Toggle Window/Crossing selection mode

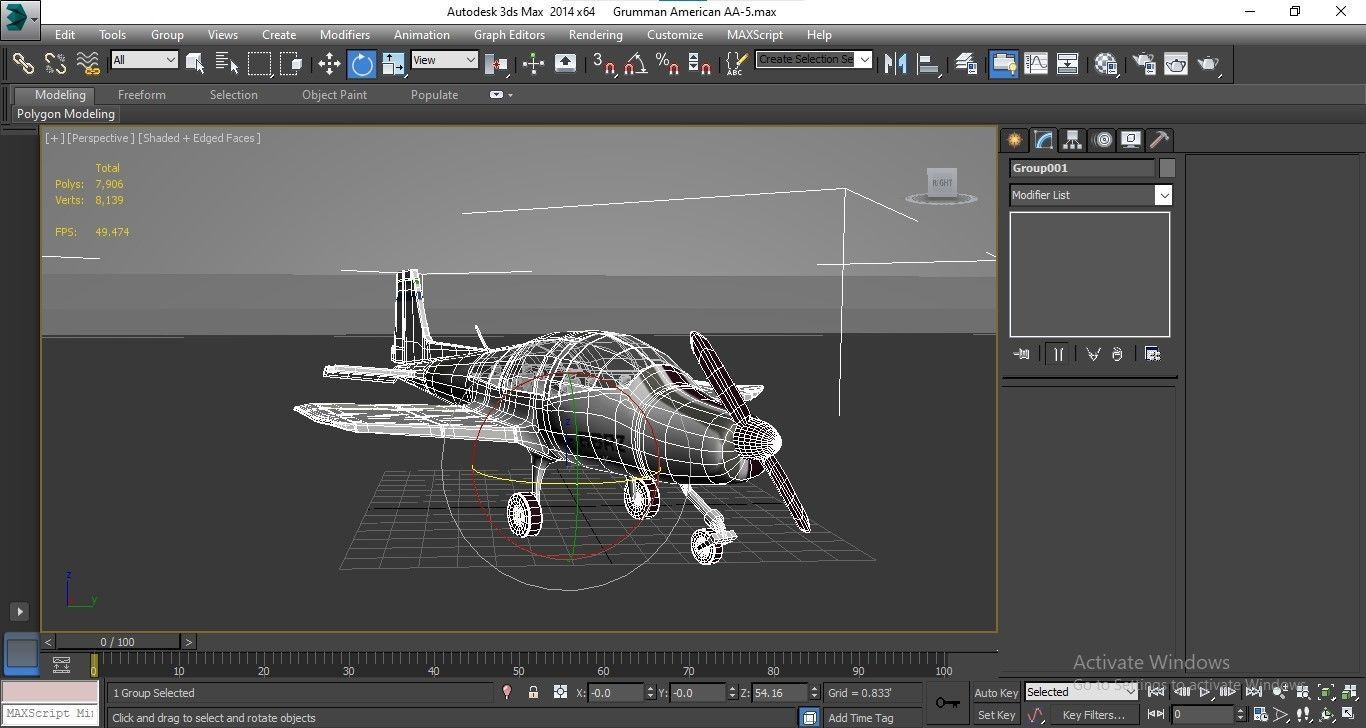[292, 64]
